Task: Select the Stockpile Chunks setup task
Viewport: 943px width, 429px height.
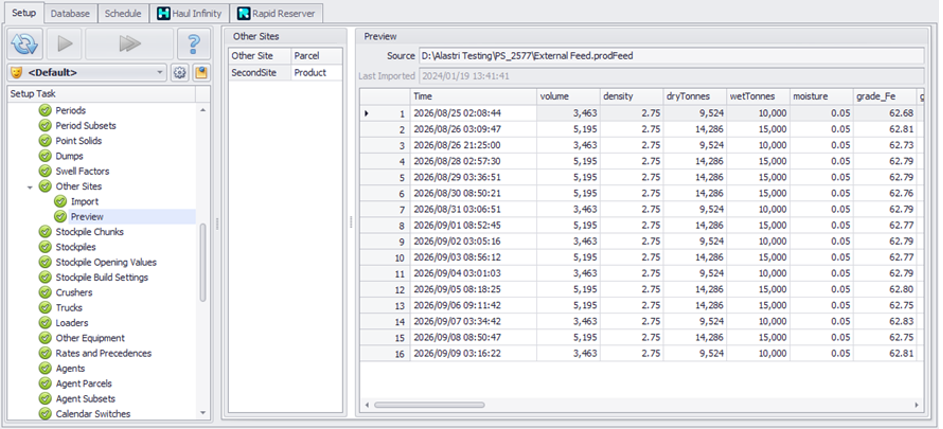Action: pyautogui.click(x=90, y=232)
